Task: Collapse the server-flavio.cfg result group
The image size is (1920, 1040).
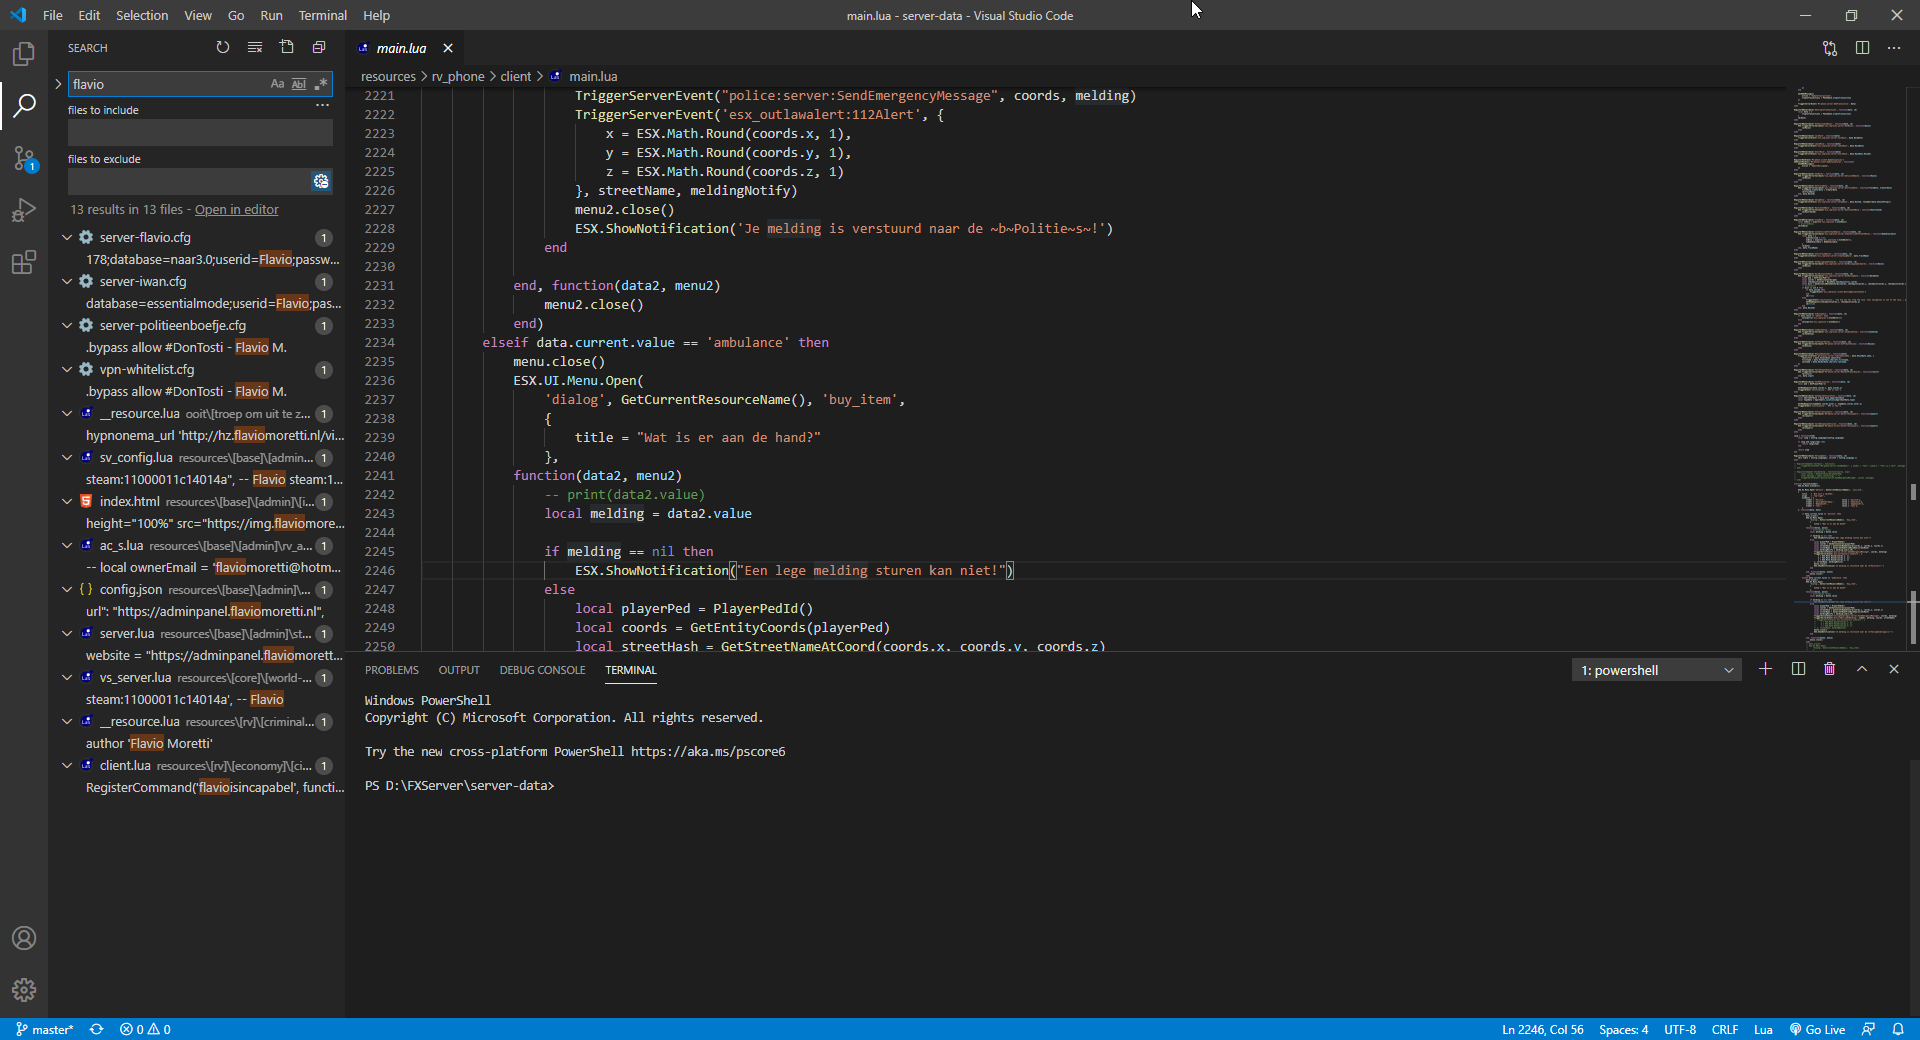Action: point(67,237)
